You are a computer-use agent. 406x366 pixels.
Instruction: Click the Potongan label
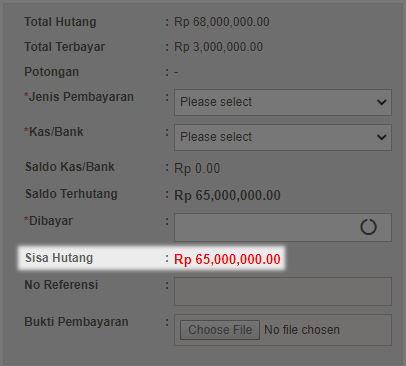(52, 72)
